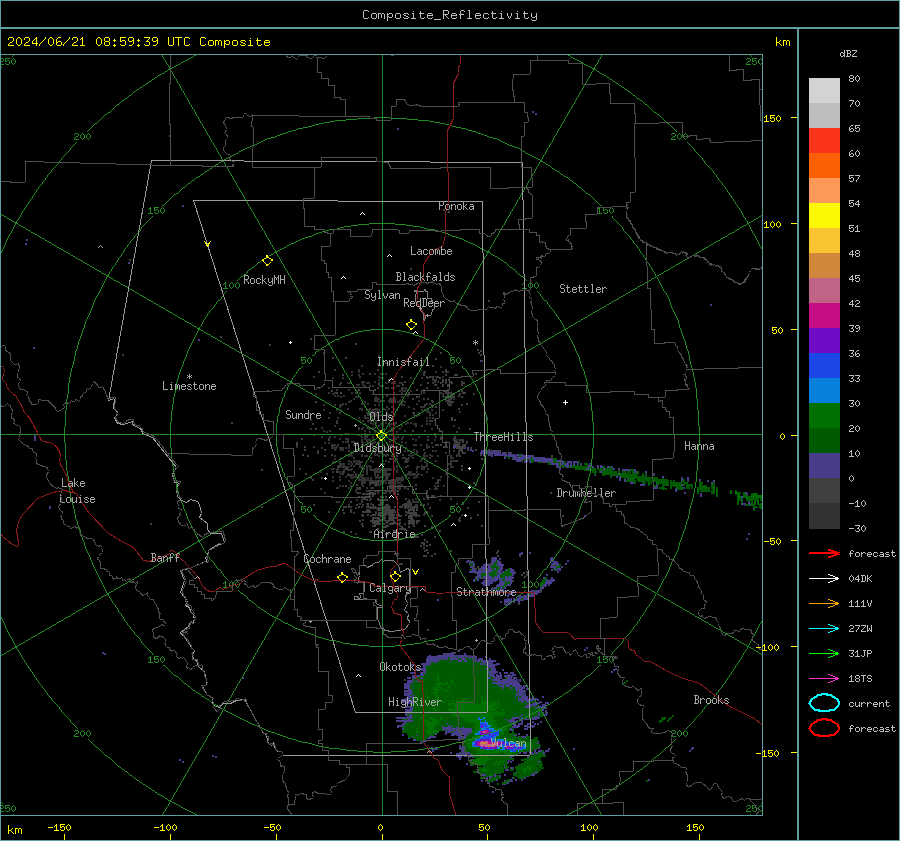Image resolution: width=900 pixels, height=841 pixels.
Task: Click the Sundre town label
Action: click(303, 415)
